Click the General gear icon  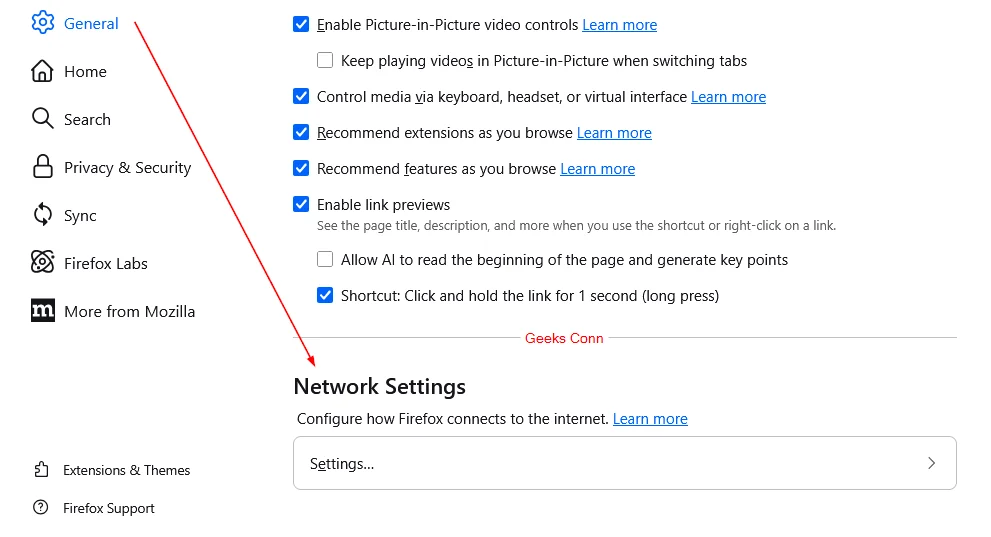[42, 23]
